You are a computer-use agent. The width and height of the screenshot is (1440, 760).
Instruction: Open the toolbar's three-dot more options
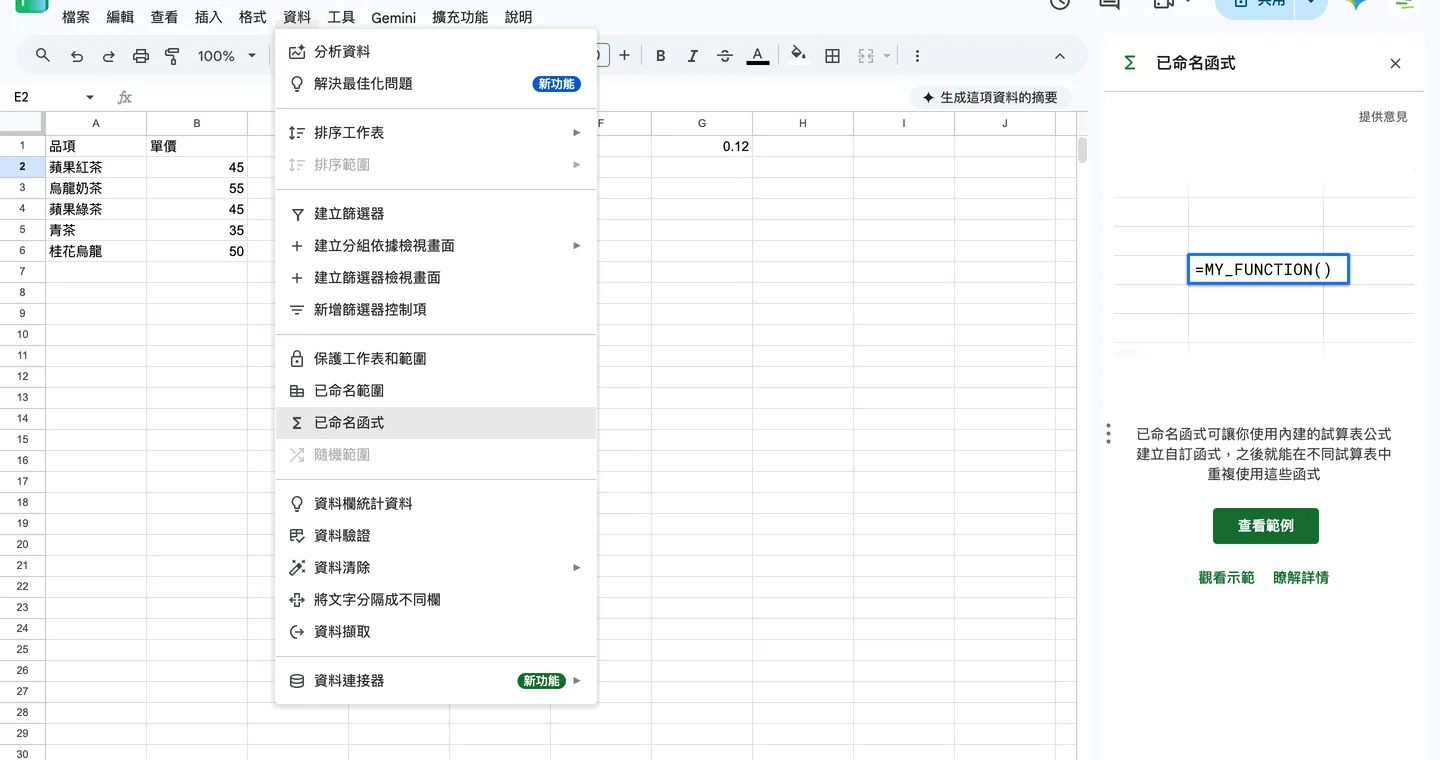pos(917,56)
